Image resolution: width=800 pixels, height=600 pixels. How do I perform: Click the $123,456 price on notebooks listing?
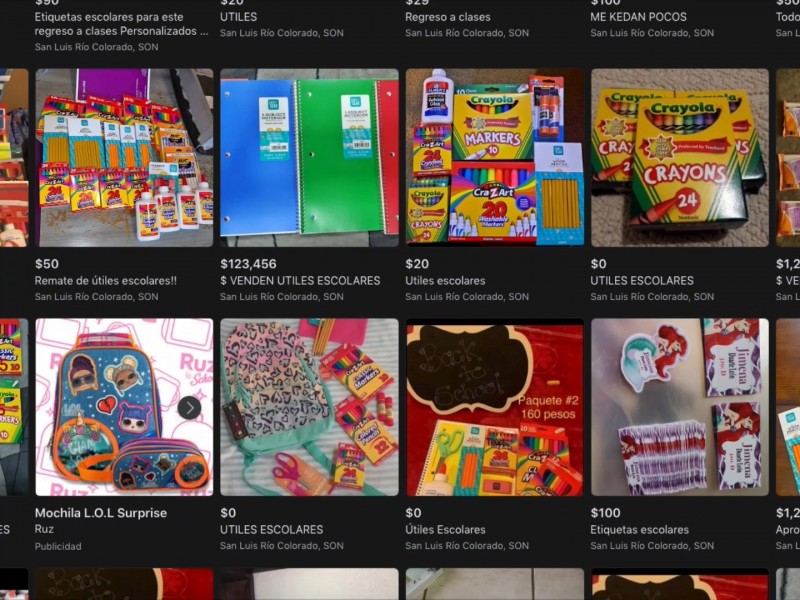[x=248, y=264]
